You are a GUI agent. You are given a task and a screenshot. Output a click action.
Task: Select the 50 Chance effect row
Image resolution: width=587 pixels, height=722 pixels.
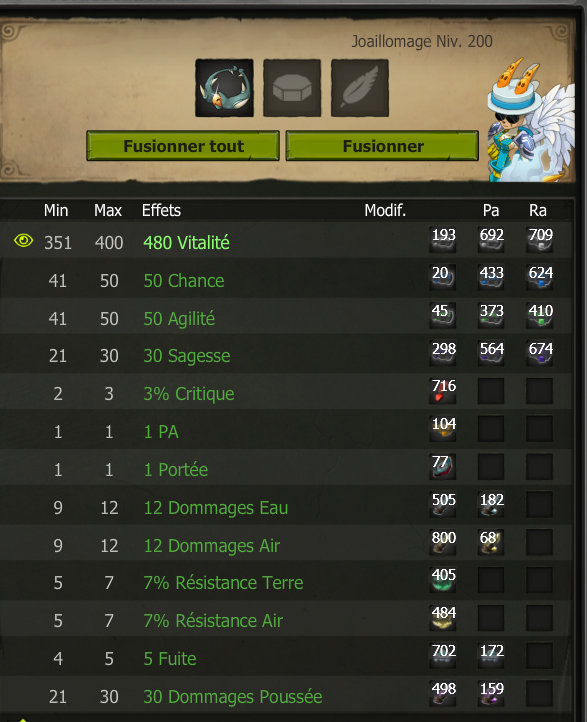click(285, 279)
